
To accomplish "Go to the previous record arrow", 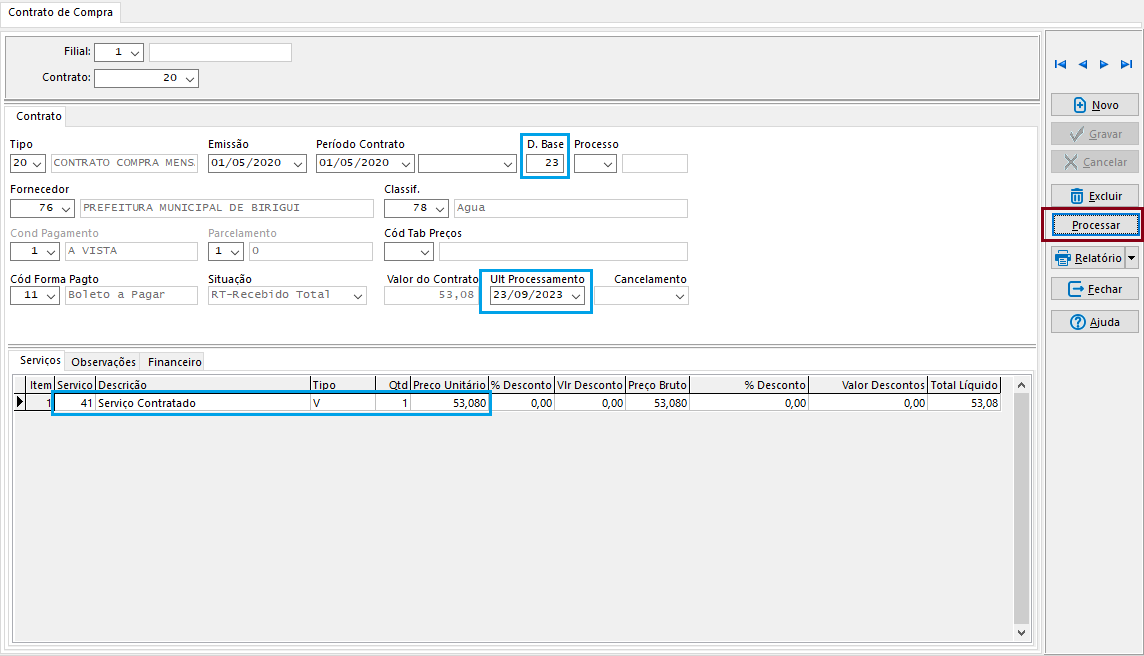I will pos(1083,65).
